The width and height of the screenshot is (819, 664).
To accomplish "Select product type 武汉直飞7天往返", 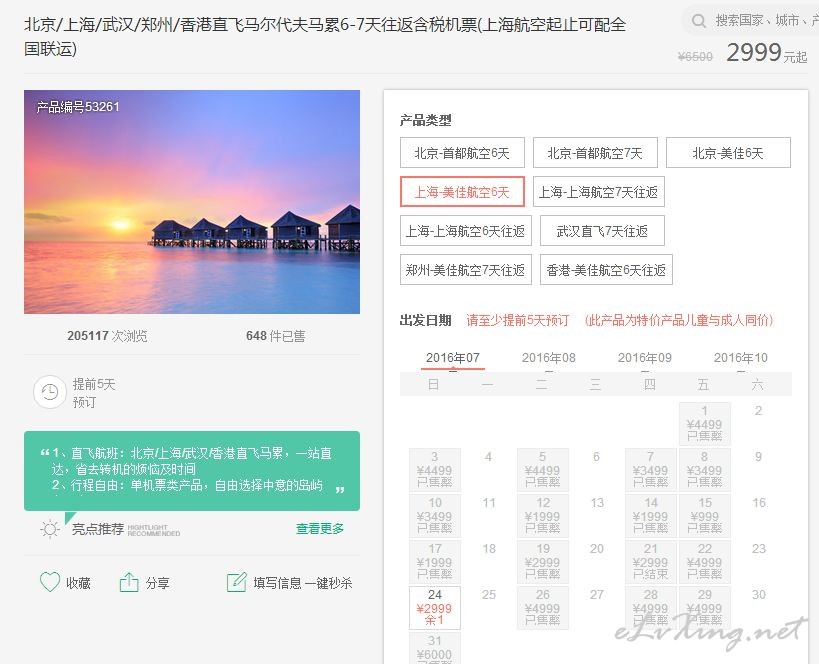I will point(602,231).
